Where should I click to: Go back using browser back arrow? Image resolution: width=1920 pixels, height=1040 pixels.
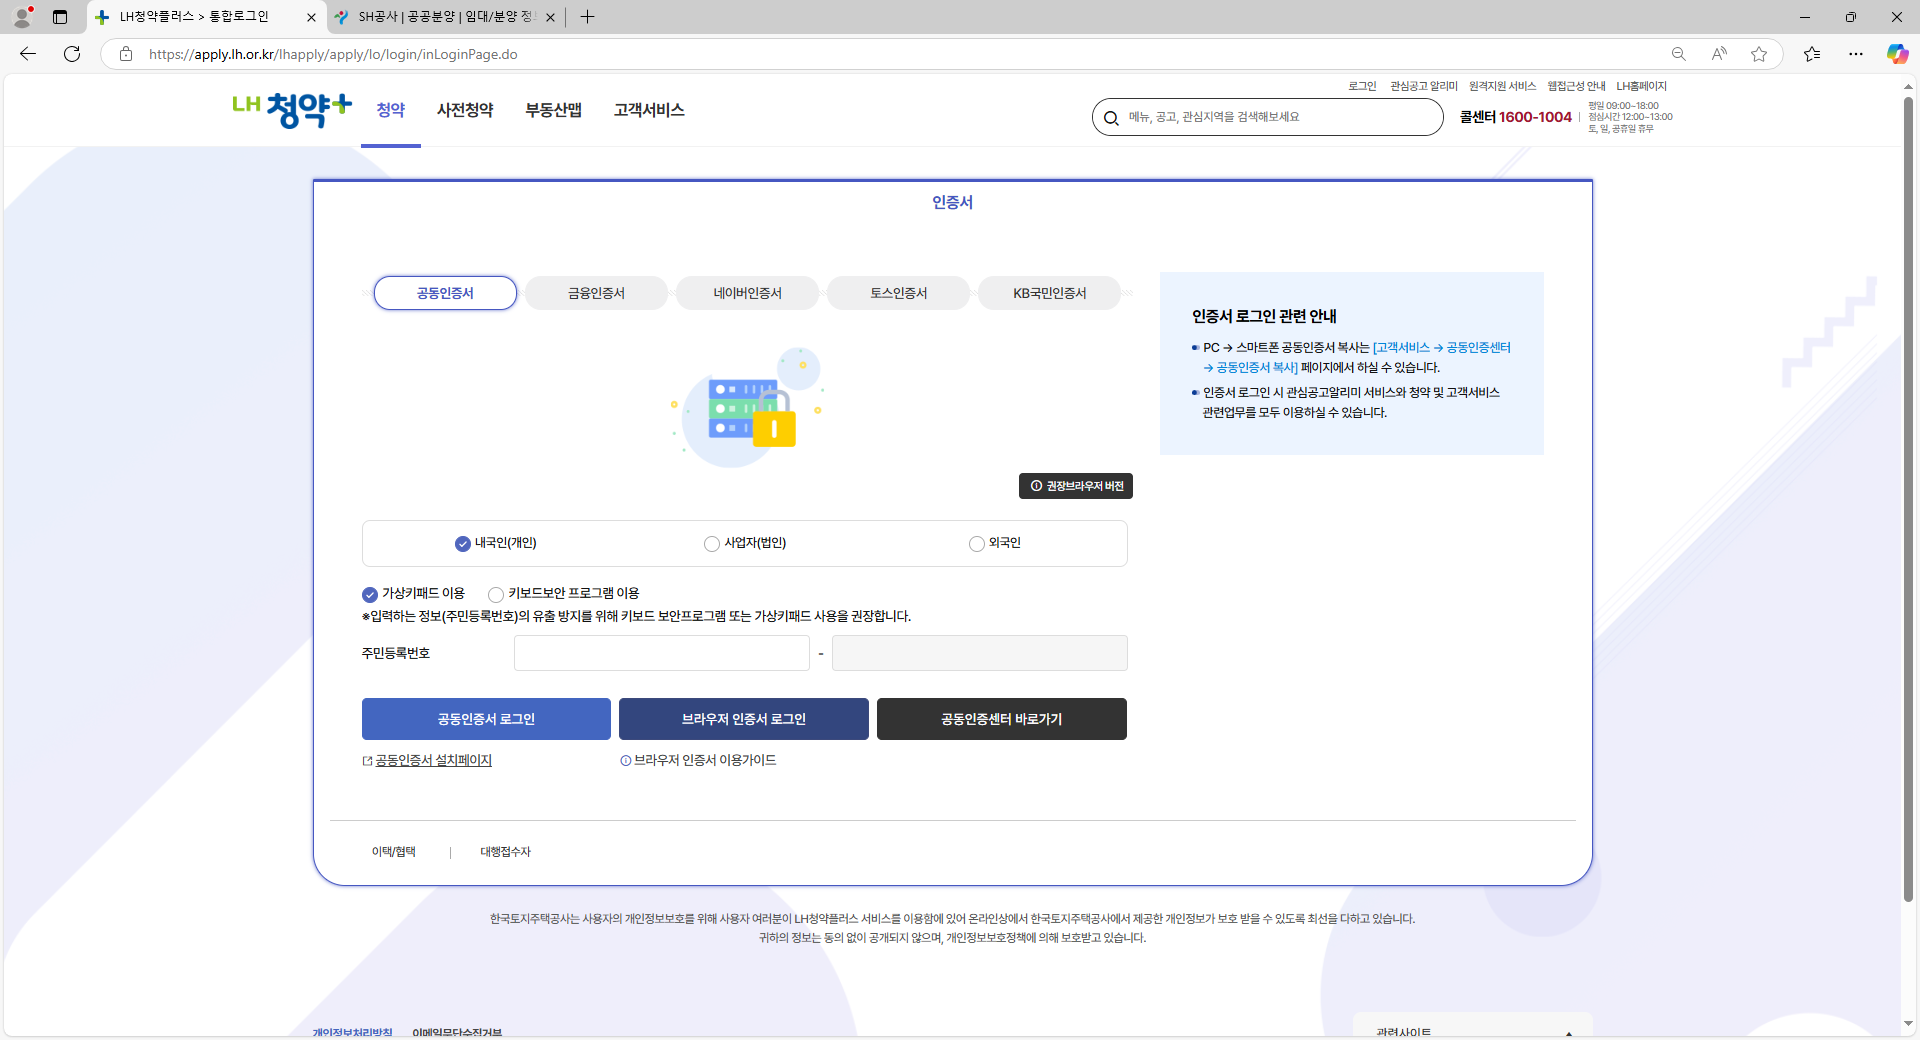(28, 54)
